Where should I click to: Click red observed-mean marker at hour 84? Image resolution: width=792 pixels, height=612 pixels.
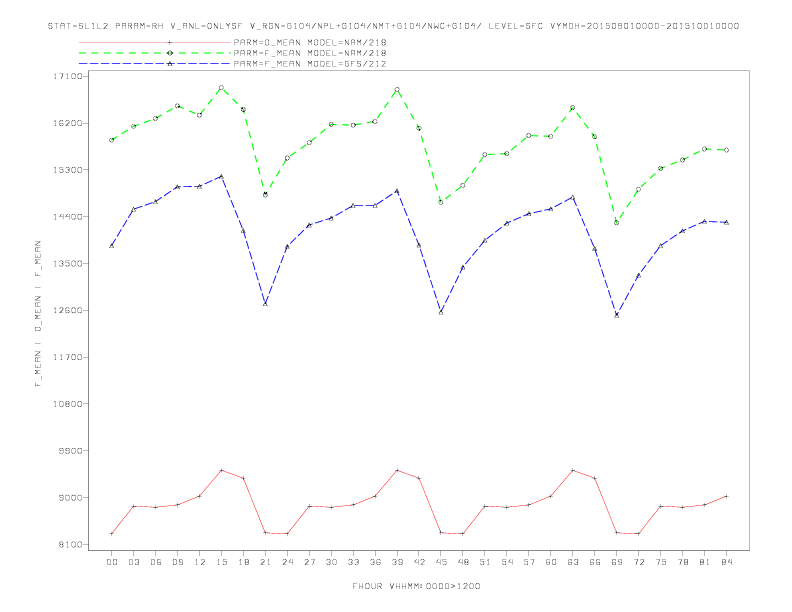(x=726, y=496)
